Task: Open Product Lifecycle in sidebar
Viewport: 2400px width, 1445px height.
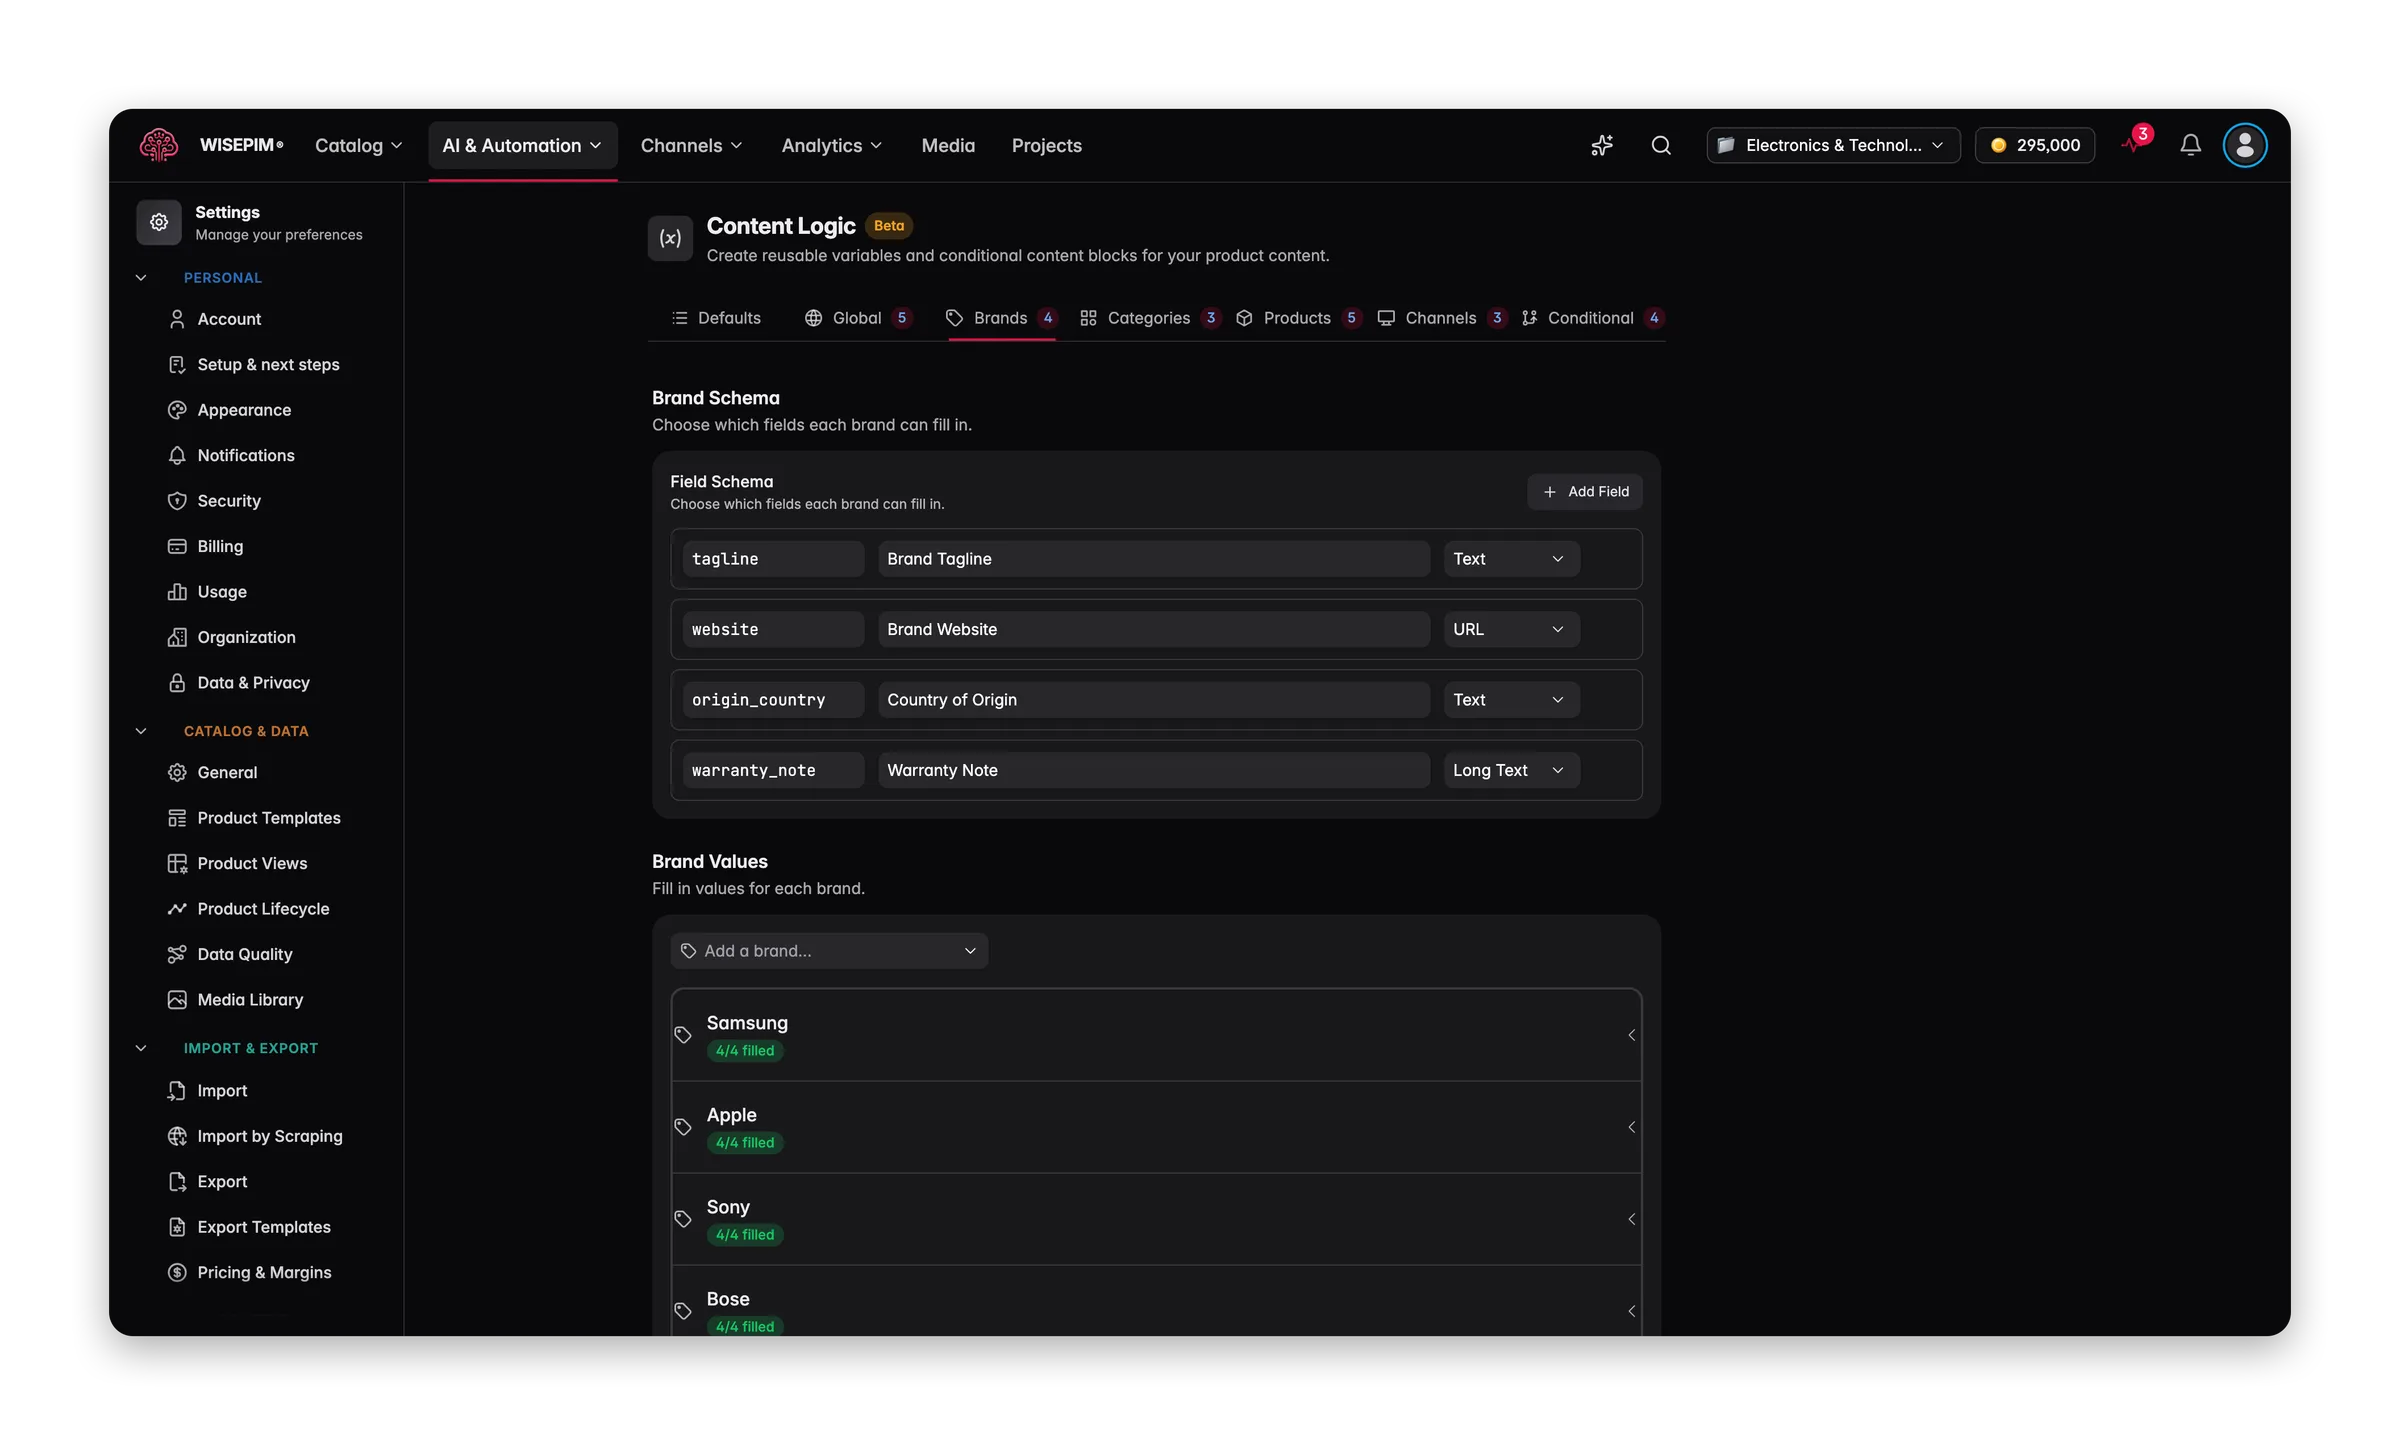Action: [263, 908]
